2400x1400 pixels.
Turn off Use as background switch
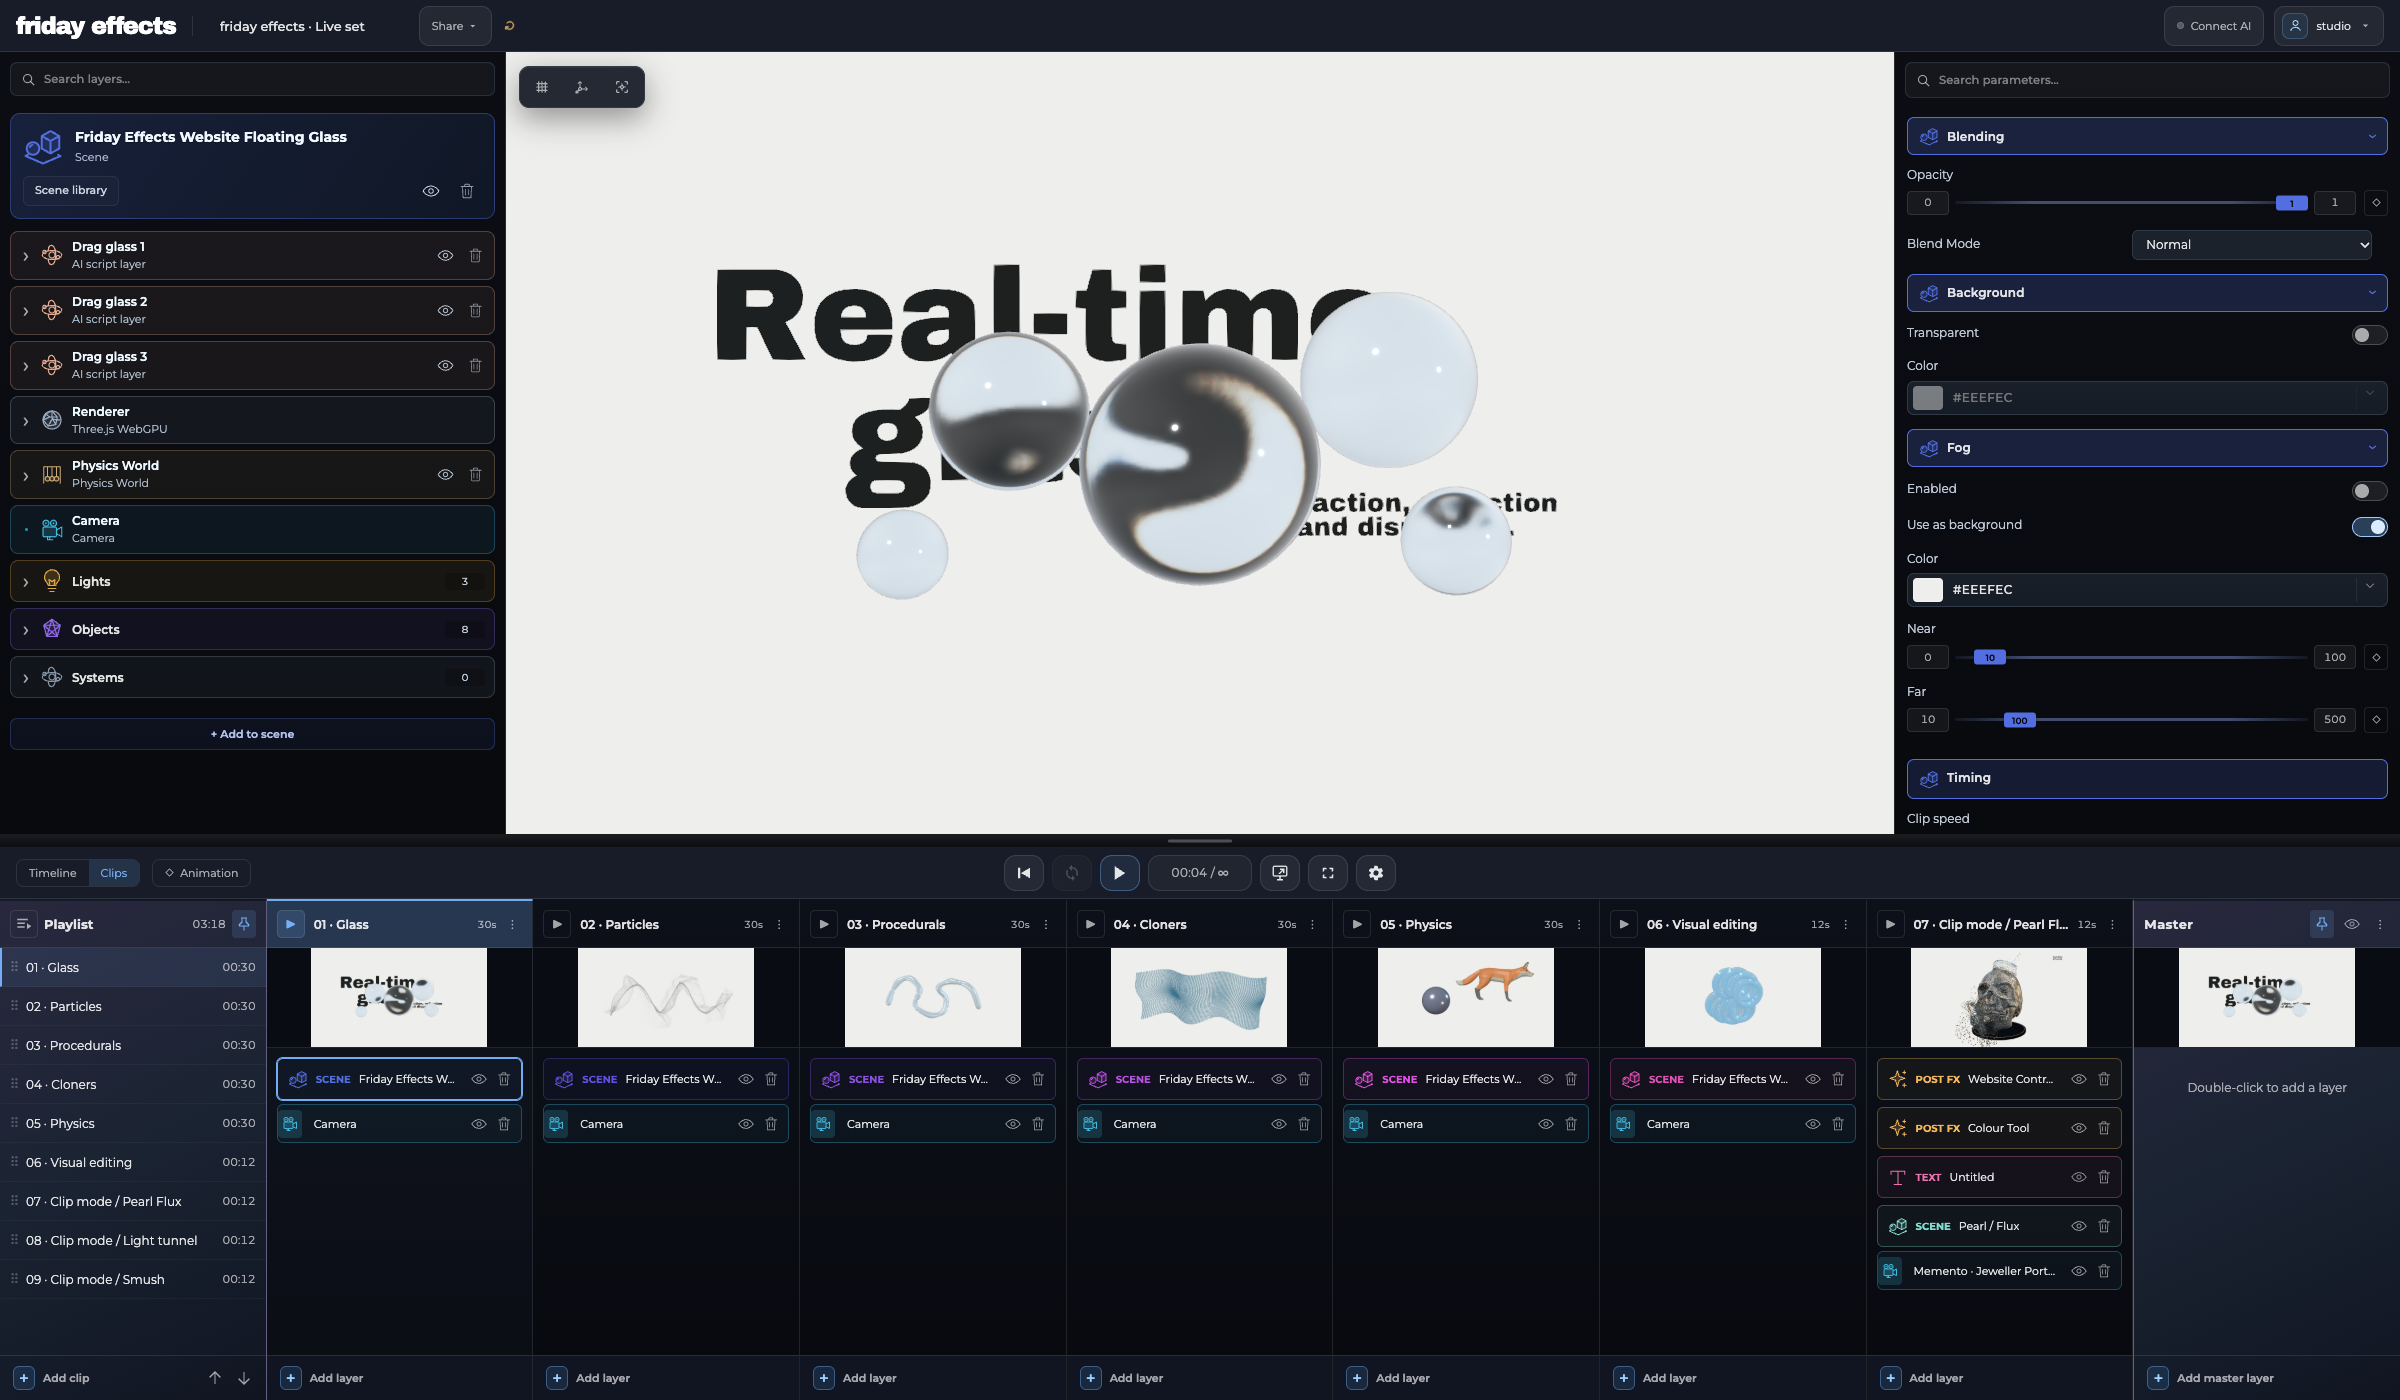2369,527
